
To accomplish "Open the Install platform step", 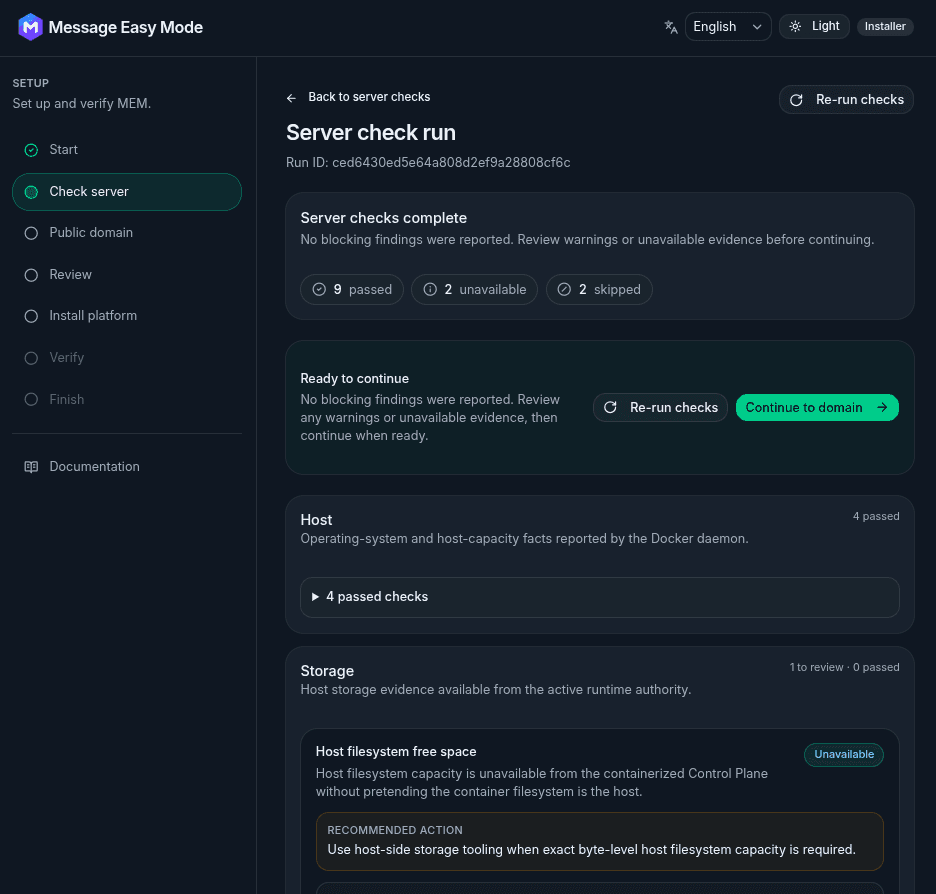I will click(x=127, y=316).
